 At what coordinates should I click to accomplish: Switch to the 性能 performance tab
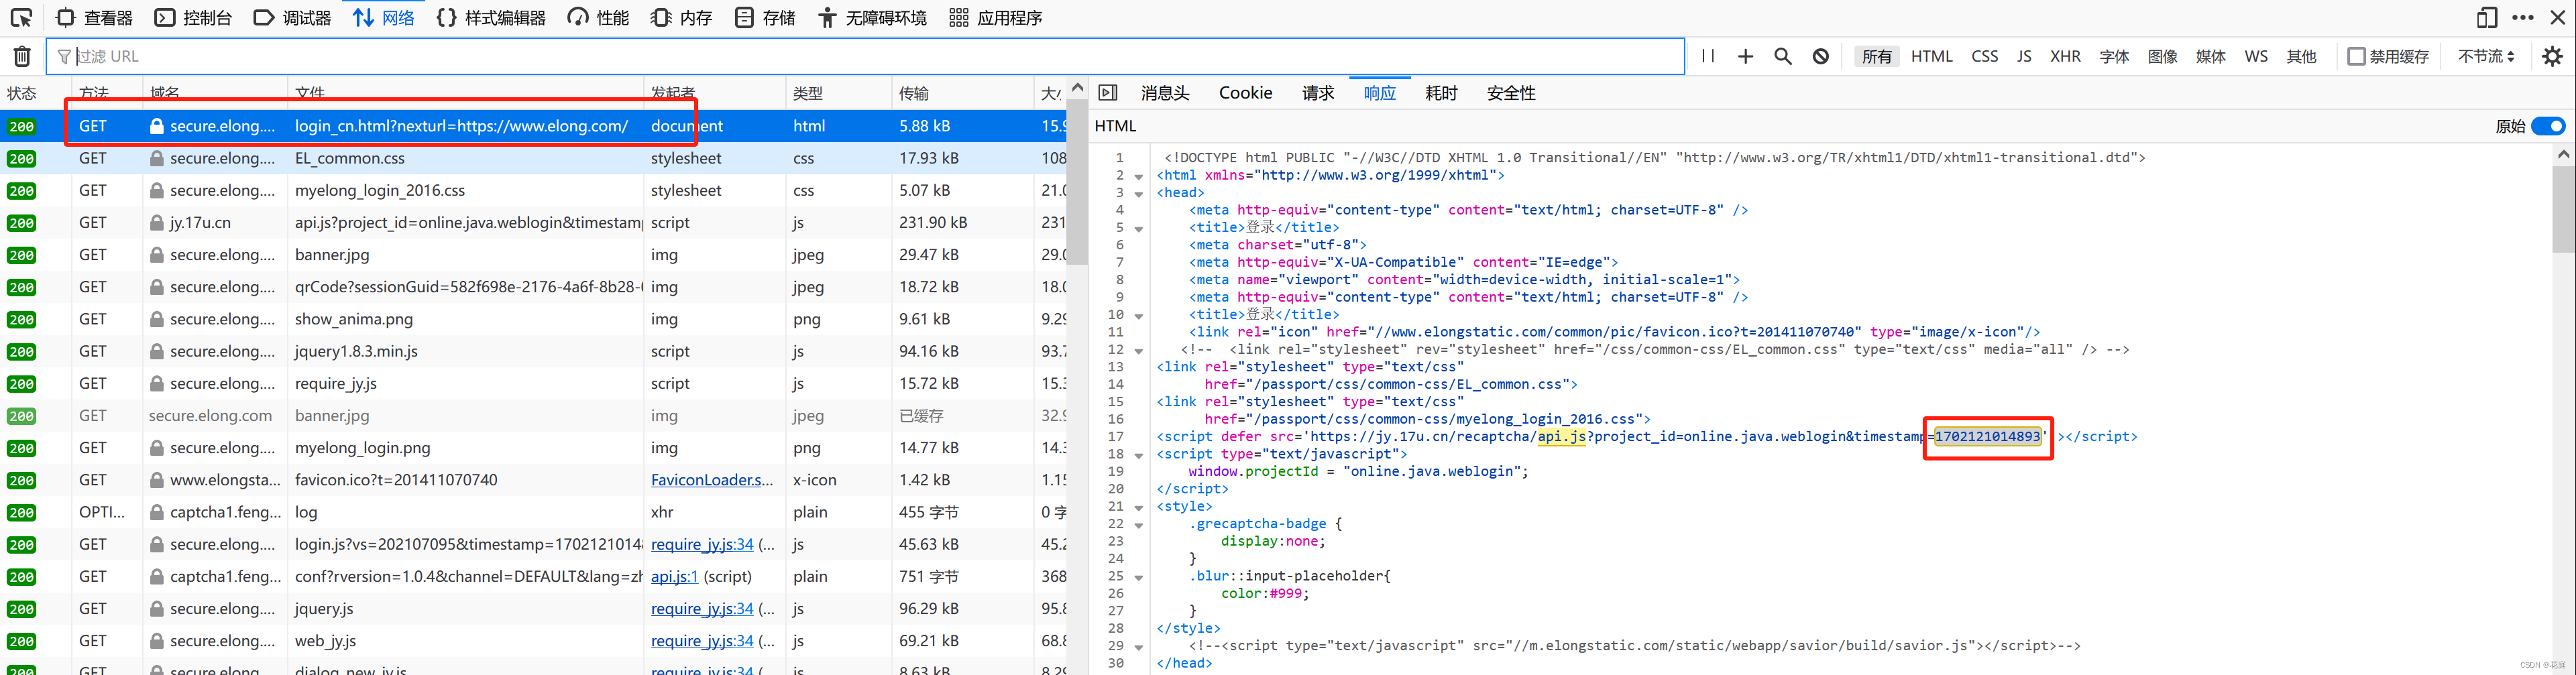point(599,17)
